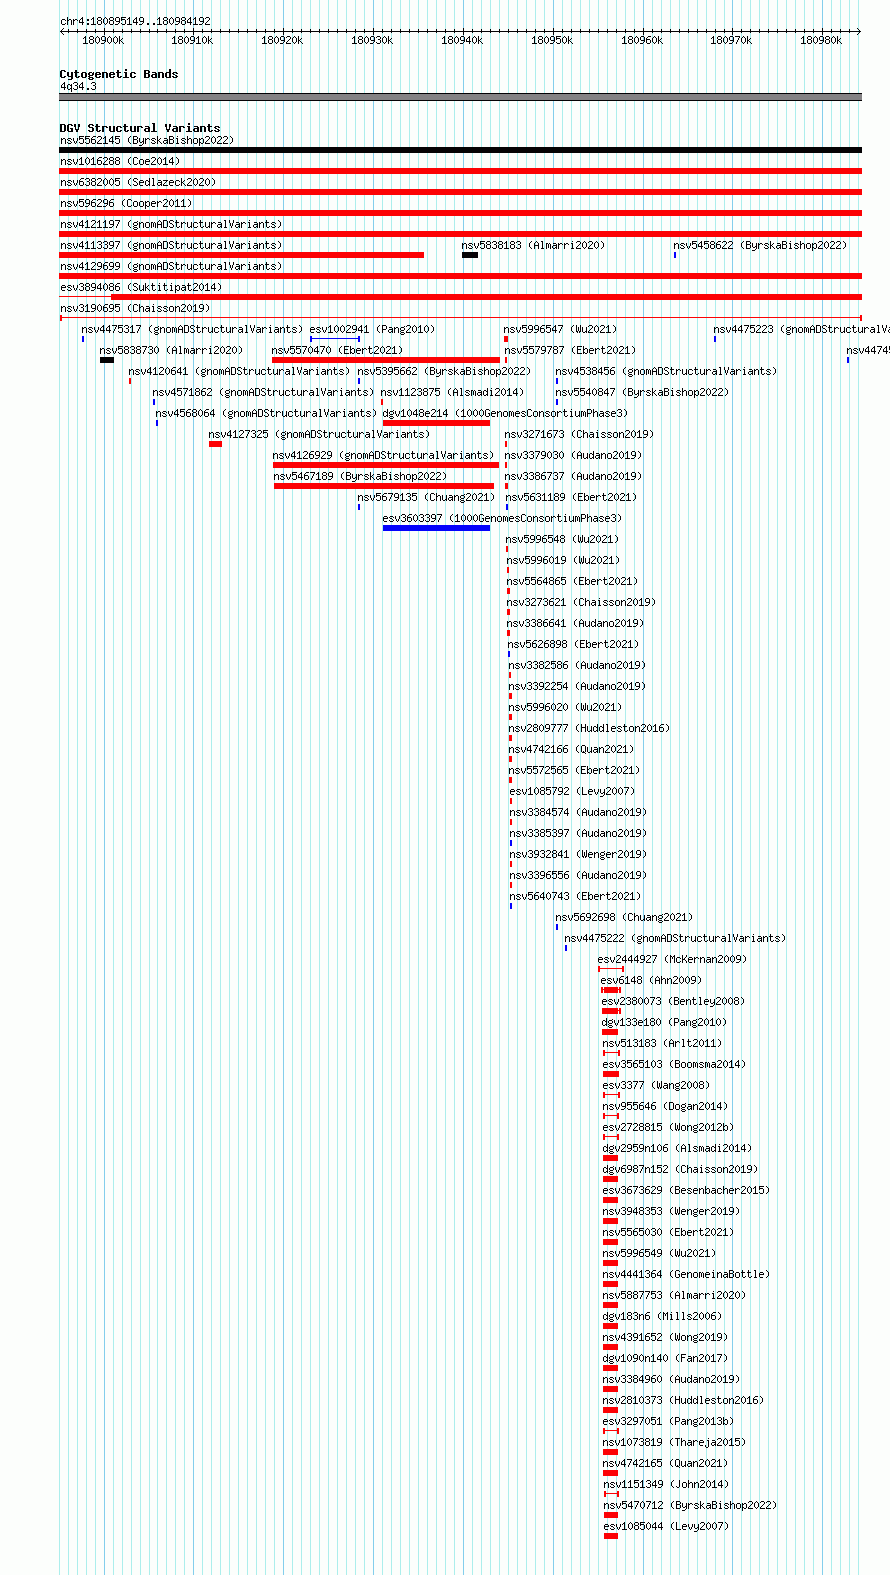Open the nsv6382005 (Sedlazeck2020) variant label
Viewport: 890px width, 1575px height.
(x=138, y=183)
